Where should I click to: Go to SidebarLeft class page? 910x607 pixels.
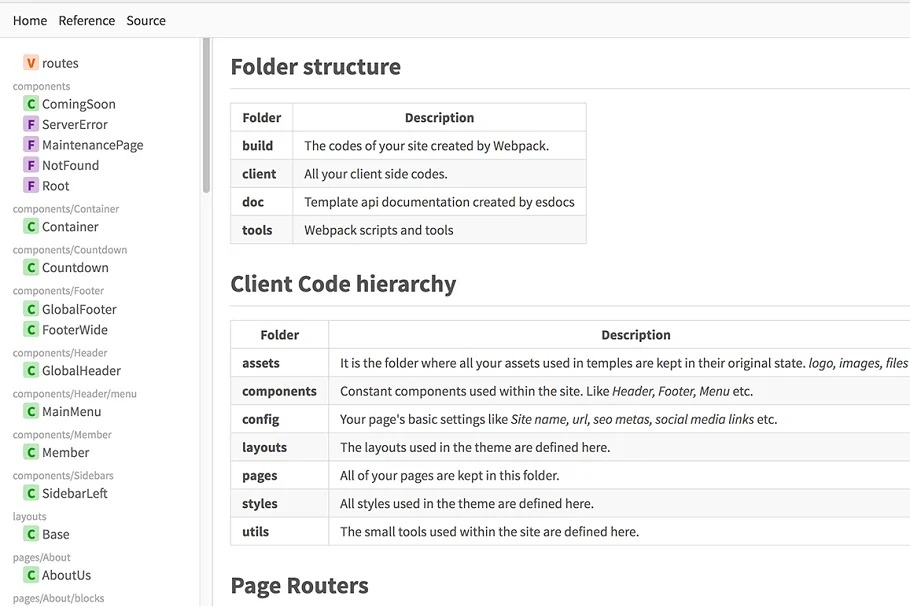75,494
